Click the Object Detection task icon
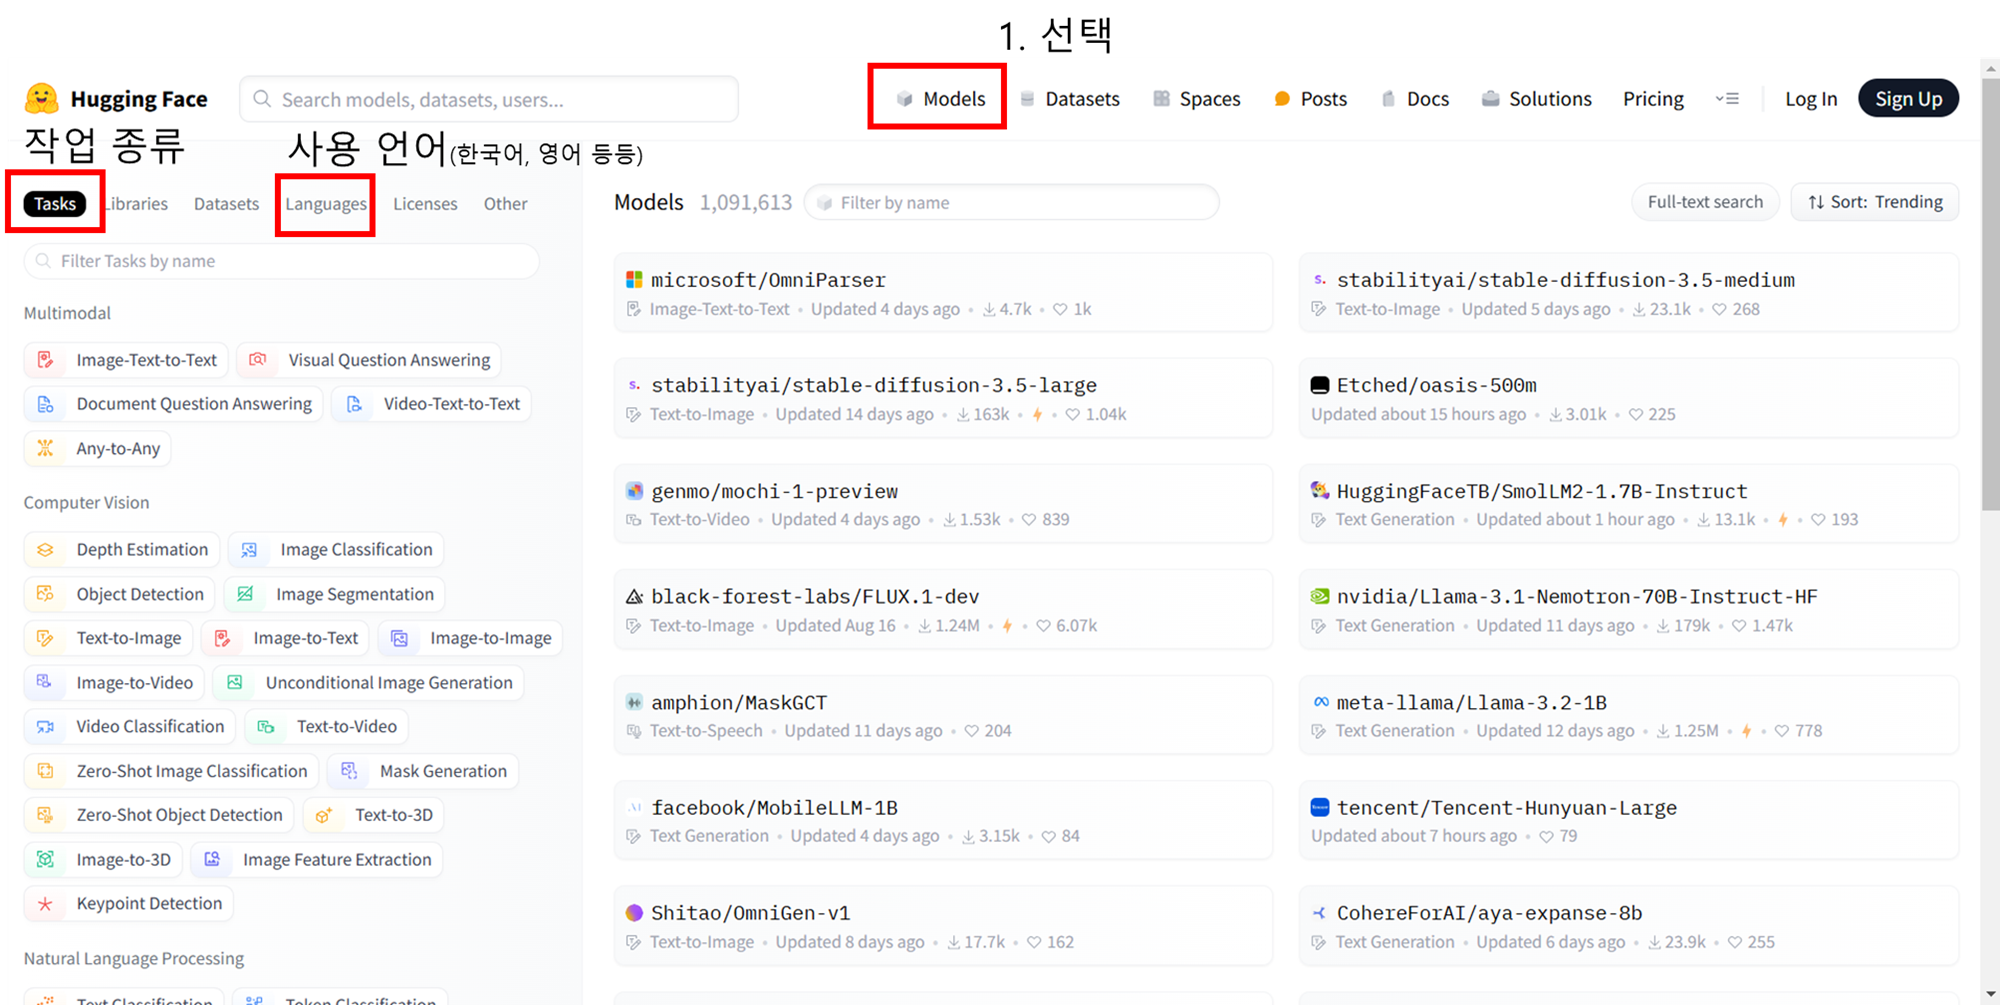Viewport: 2000px width, 1005px height. tap(46, 594)
